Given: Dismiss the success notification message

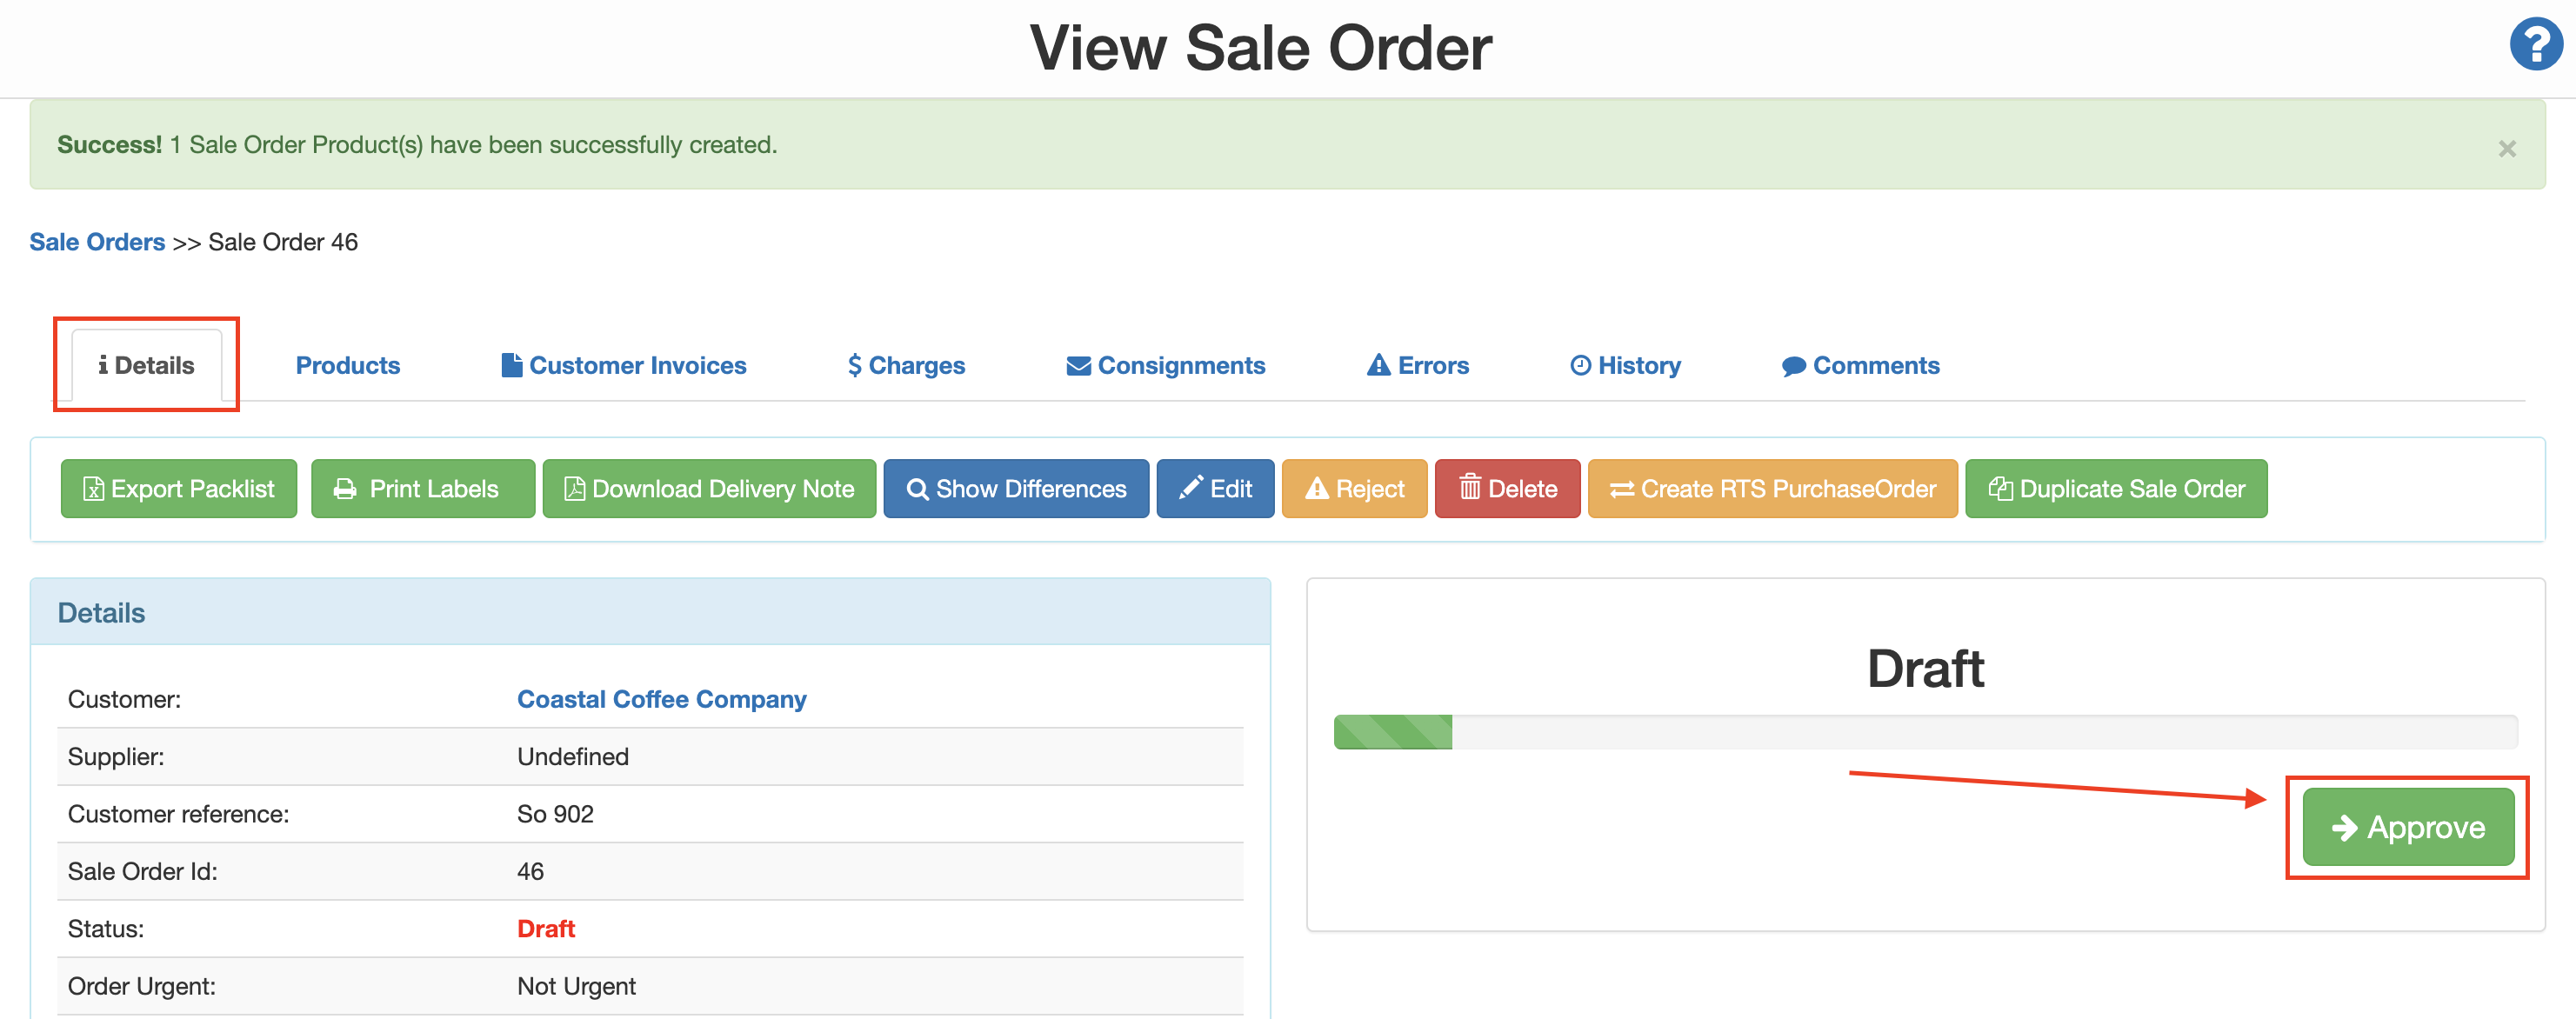Looking at the screenshot, I should click(2507, 148).
